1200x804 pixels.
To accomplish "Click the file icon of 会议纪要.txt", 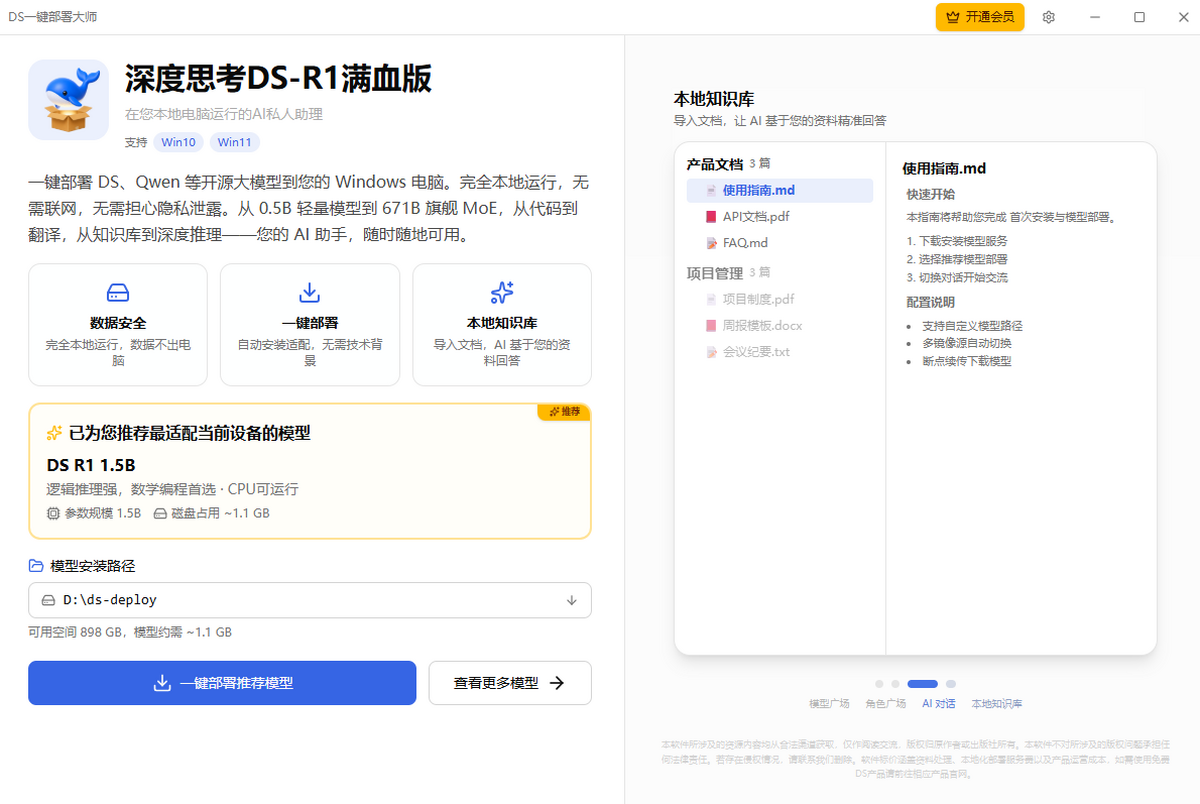I will pyautogui.click(x=711, y=352).
